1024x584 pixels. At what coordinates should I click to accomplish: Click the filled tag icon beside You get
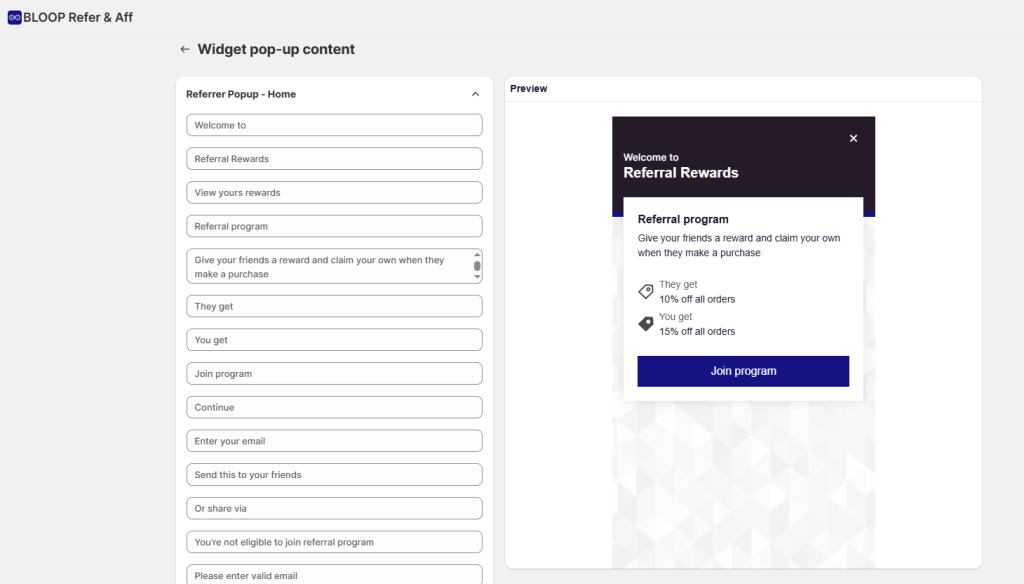click(x=645, y=323)
